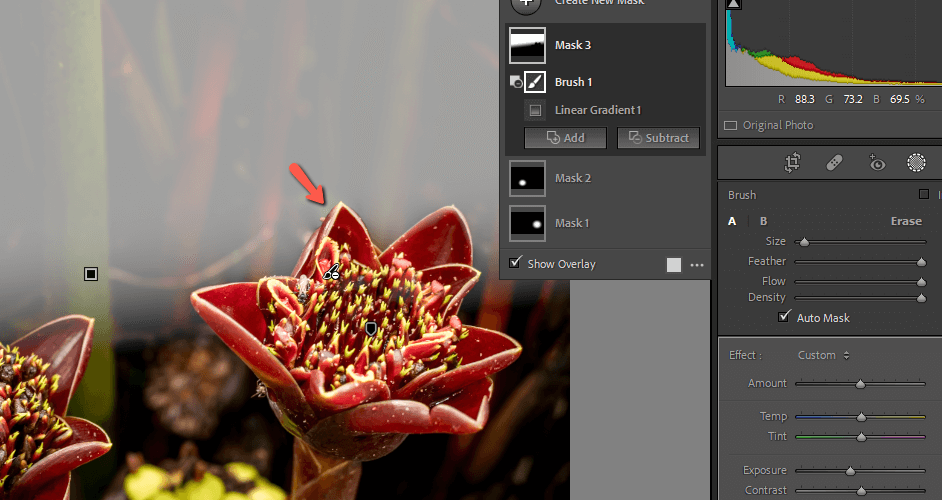Click the Effect label
The image size is (942, 500).
[x=745, y=355]
